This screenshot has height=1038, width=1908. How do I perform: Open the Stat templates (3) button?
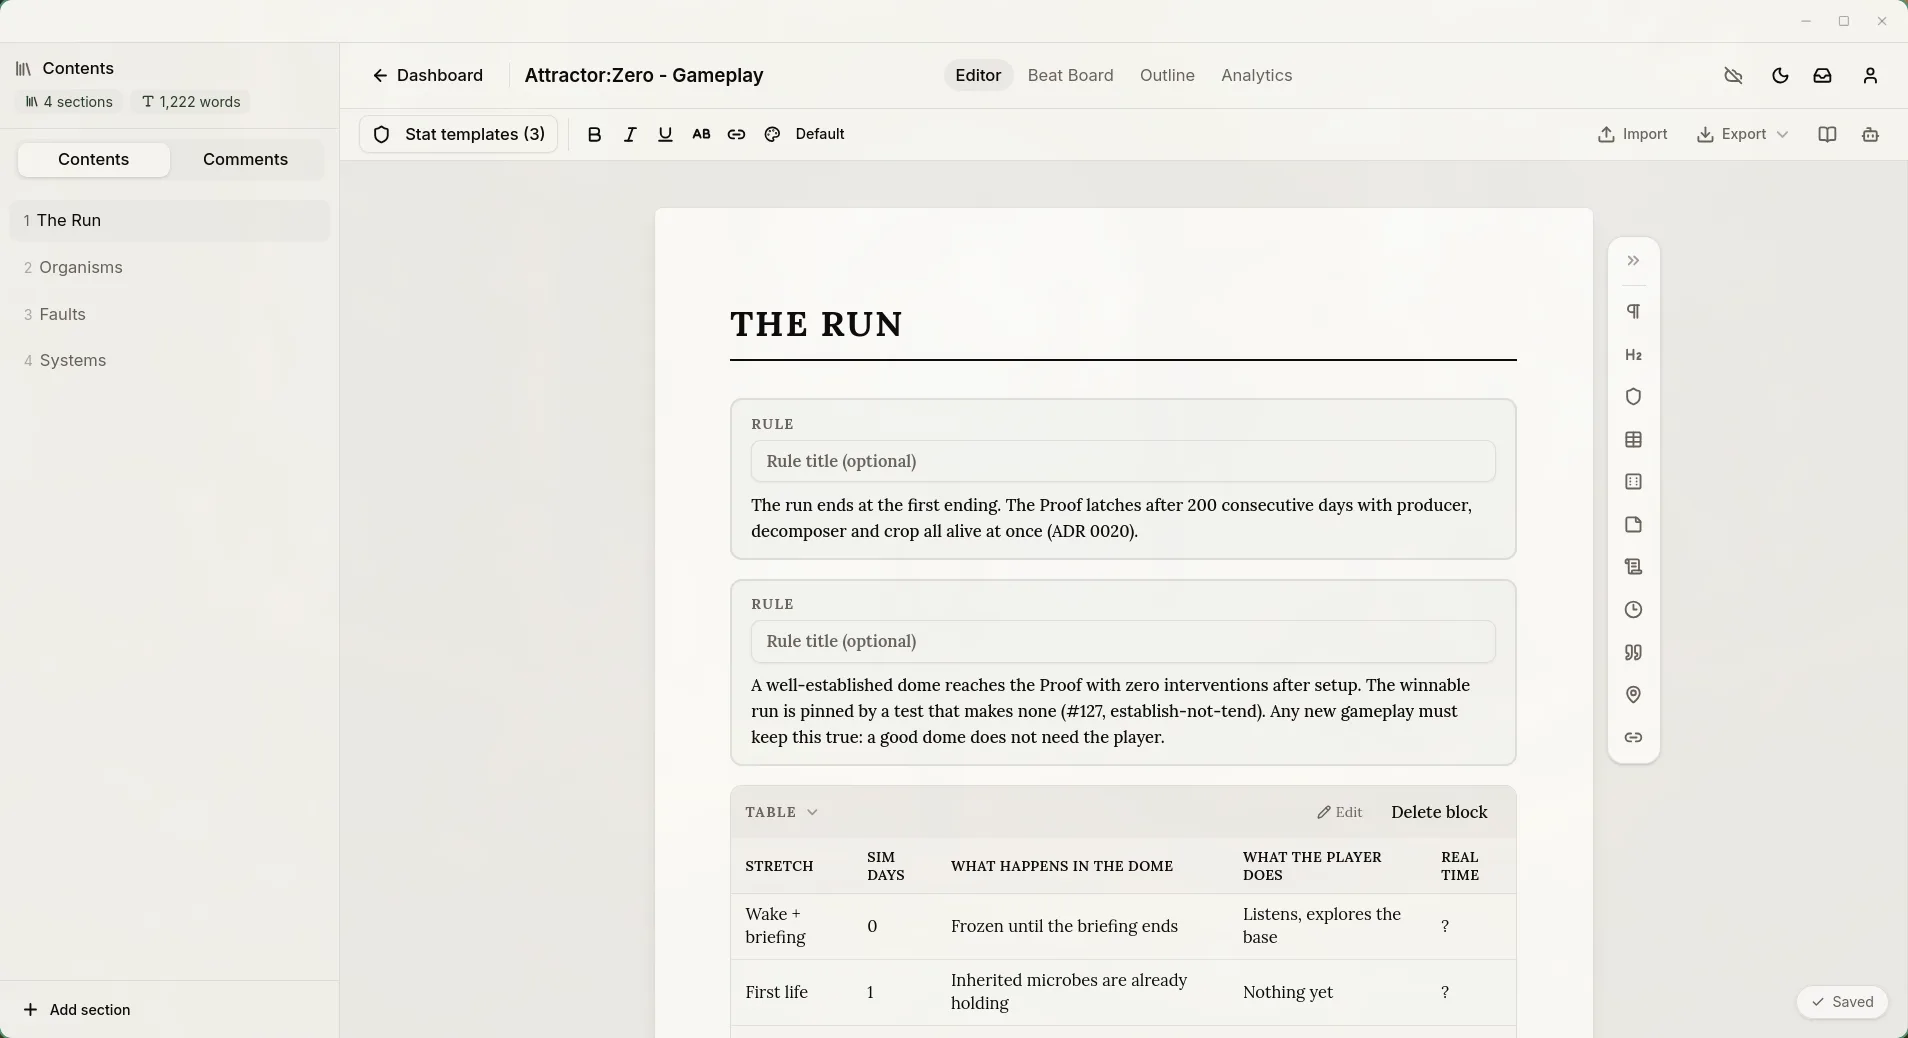coord(458,134)
